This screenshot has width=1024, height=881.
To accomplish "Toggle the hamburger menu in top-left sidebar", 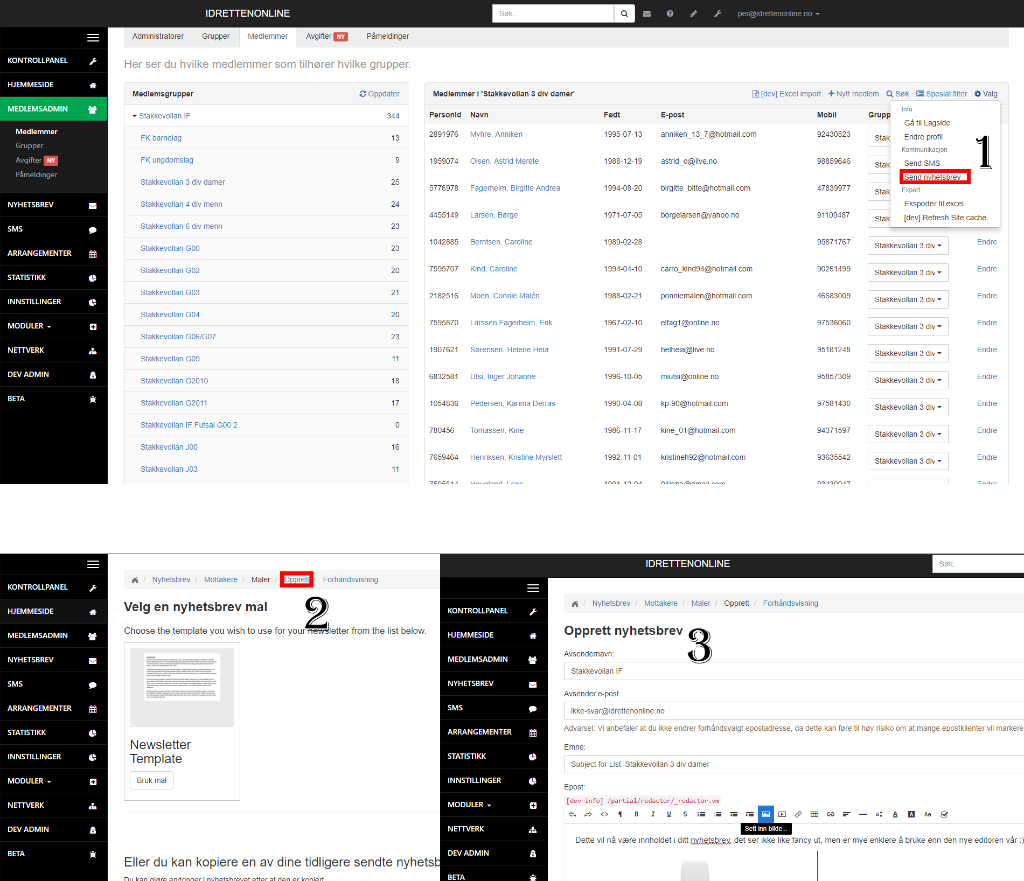I will pos(93,37).
